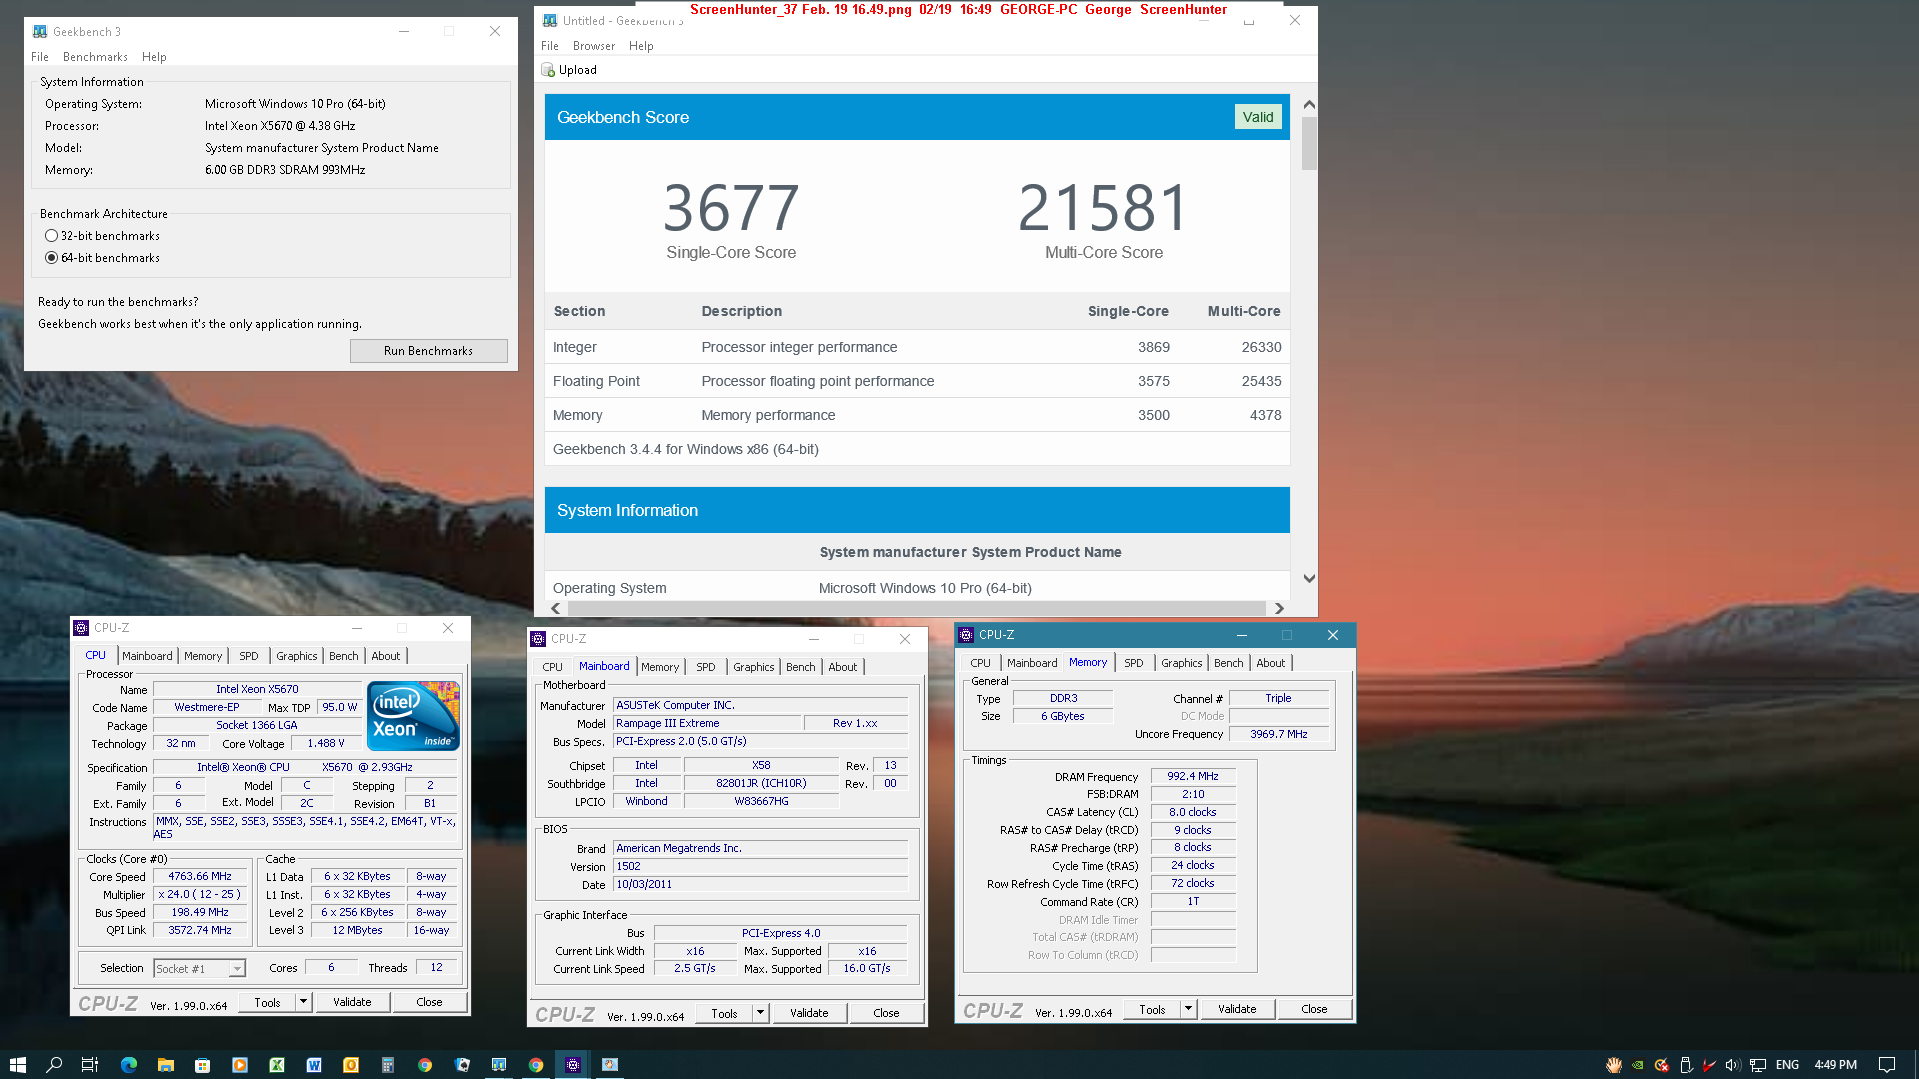Click the scroll-down arrow in Geekbench results
Image resolution: width=1919 pixels, height=1079 pixels.
1309,579
